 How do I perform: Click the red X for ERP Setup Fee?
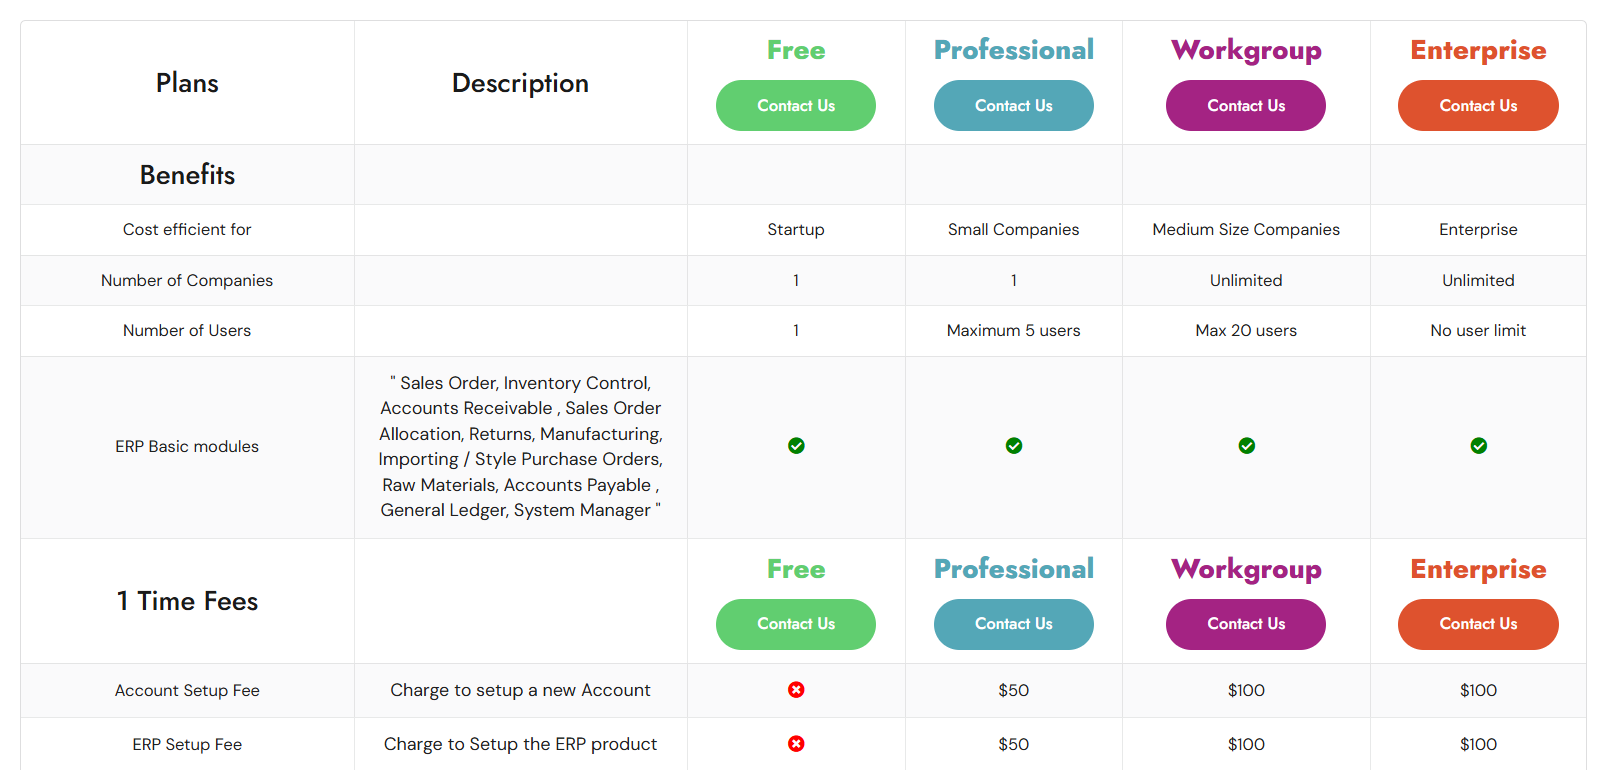click(x=796, y=744)
